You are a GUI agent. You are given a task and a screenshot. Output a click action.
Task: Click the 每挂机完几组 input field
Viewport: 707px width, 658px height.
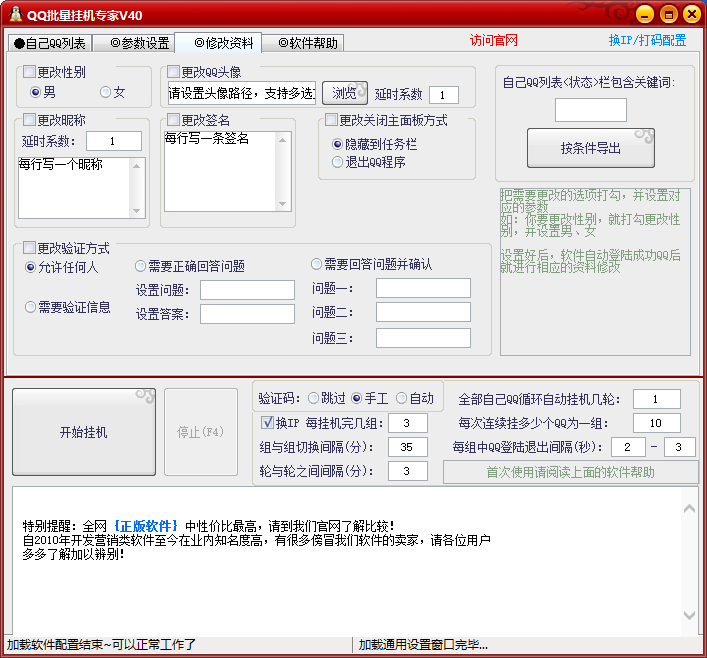pos(408,423)
